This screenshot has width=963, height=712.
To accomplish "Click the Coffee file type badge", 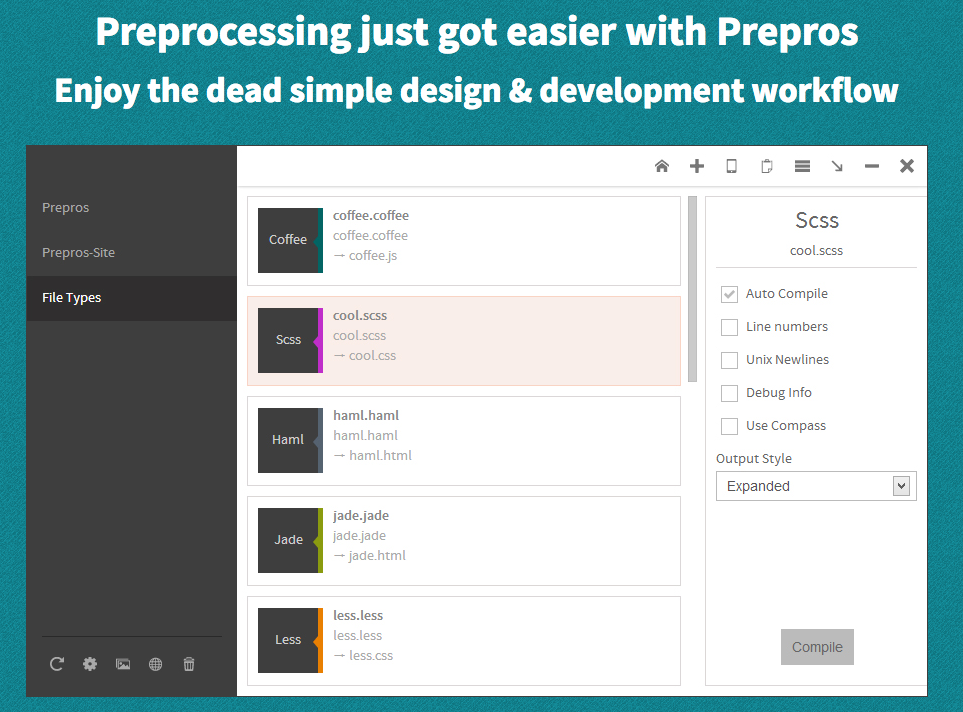I will (x=290, y=240).
